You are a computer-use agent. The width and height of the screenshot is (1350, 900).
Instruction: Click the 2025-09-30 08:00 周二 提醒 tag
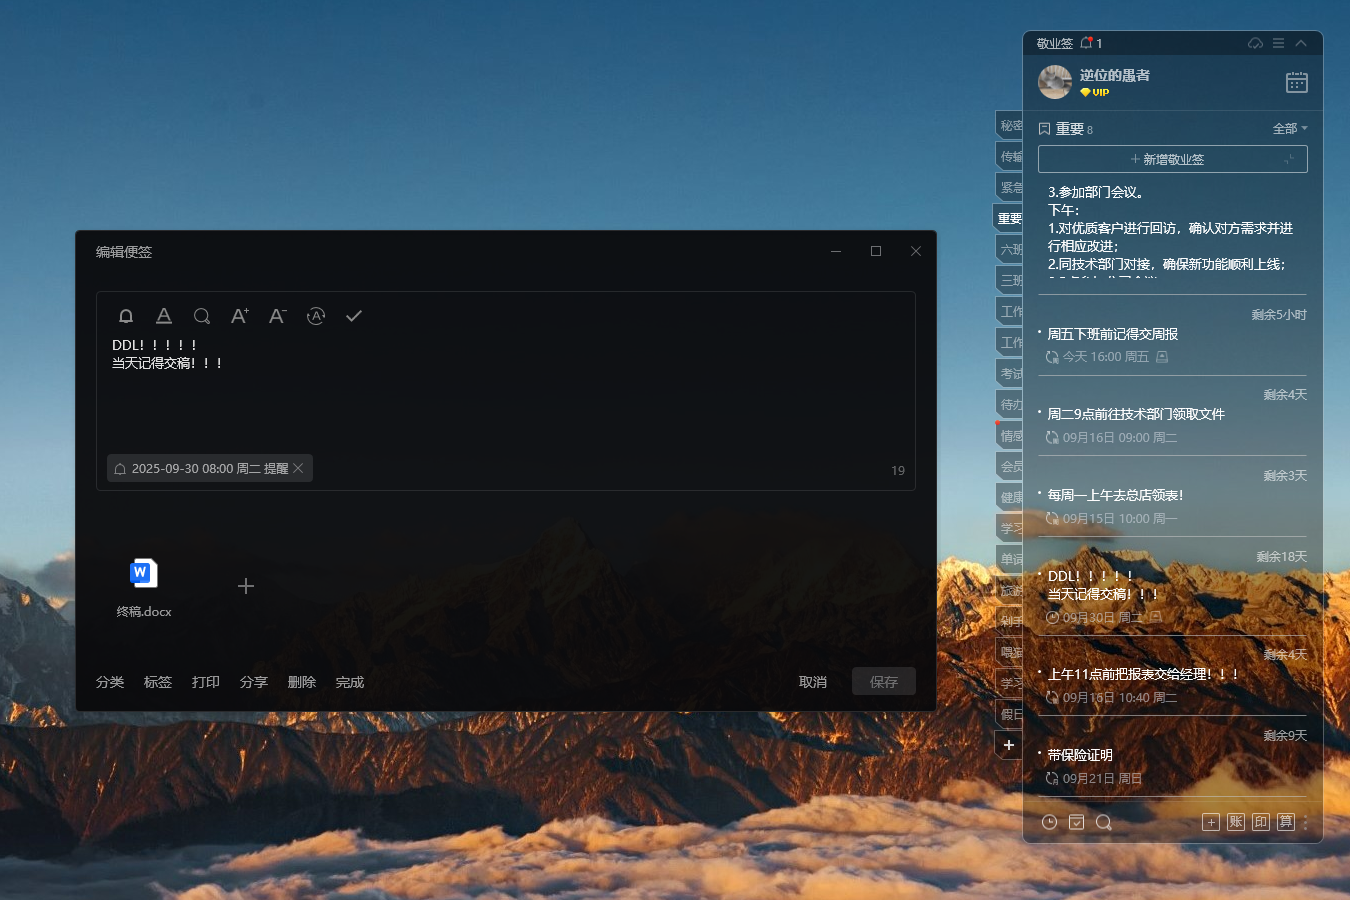[210, 468]
